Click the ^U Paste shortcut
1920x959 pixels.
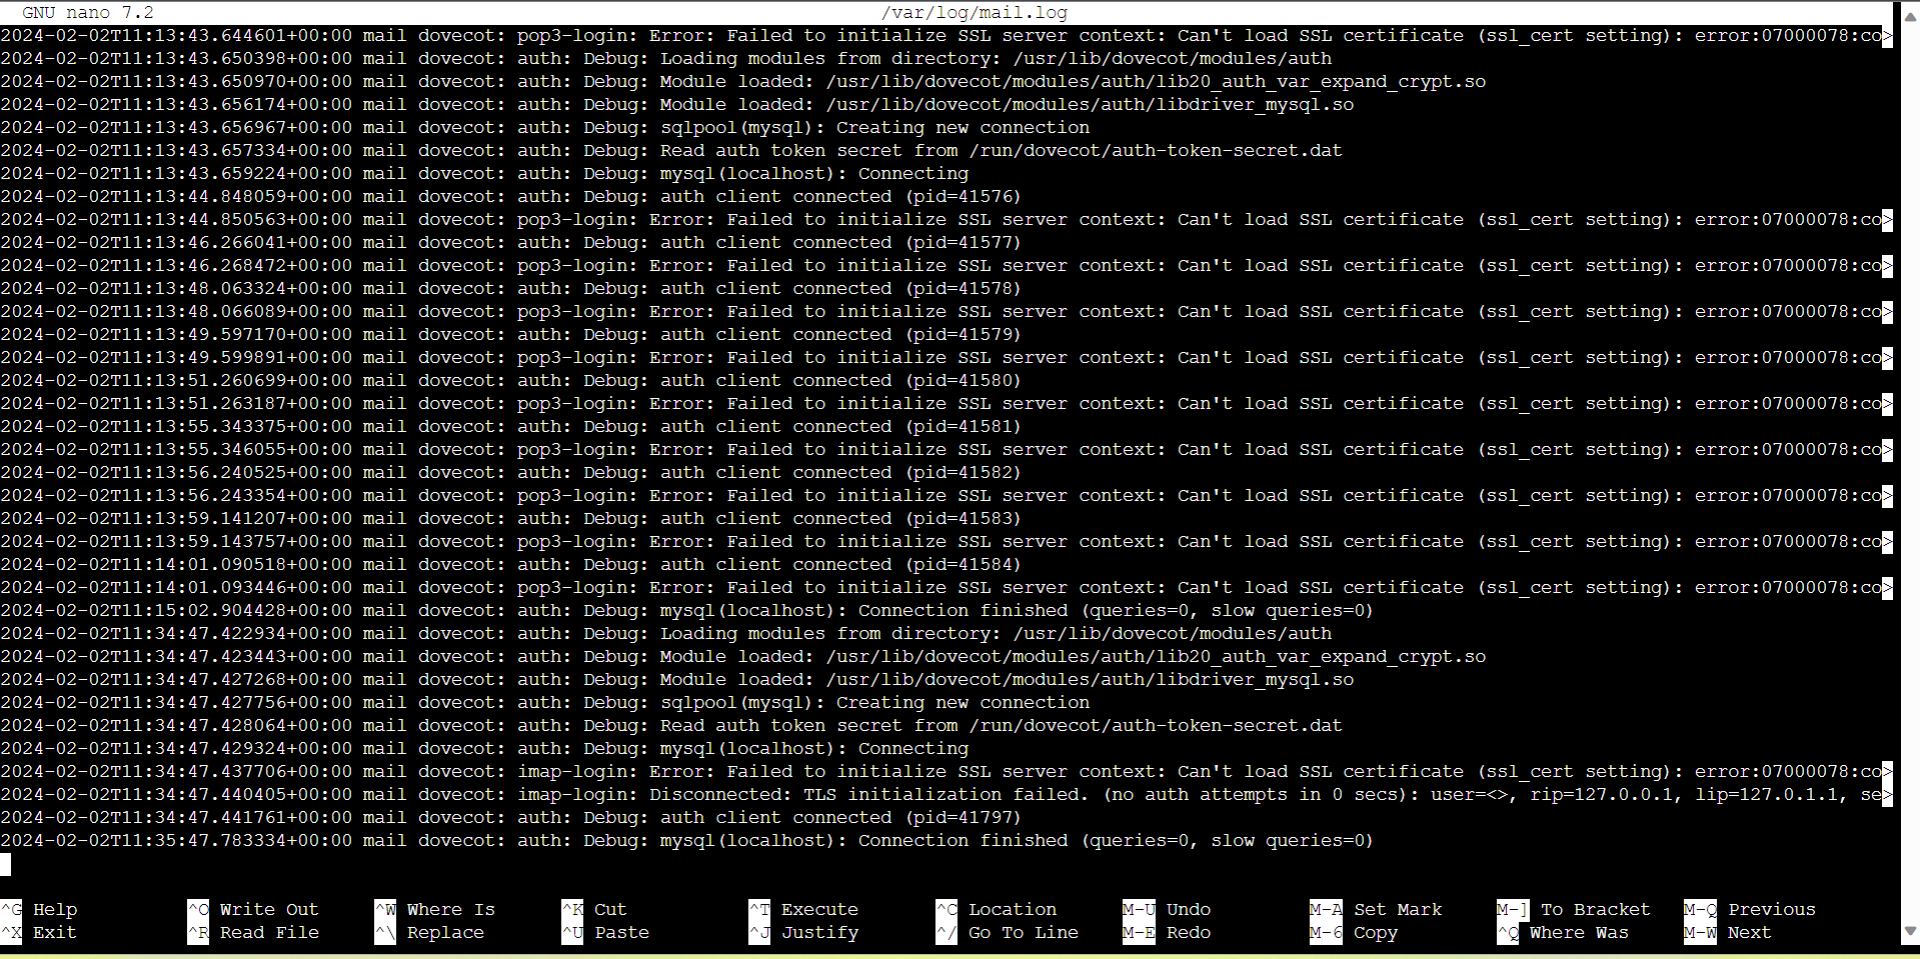point(606,932)
